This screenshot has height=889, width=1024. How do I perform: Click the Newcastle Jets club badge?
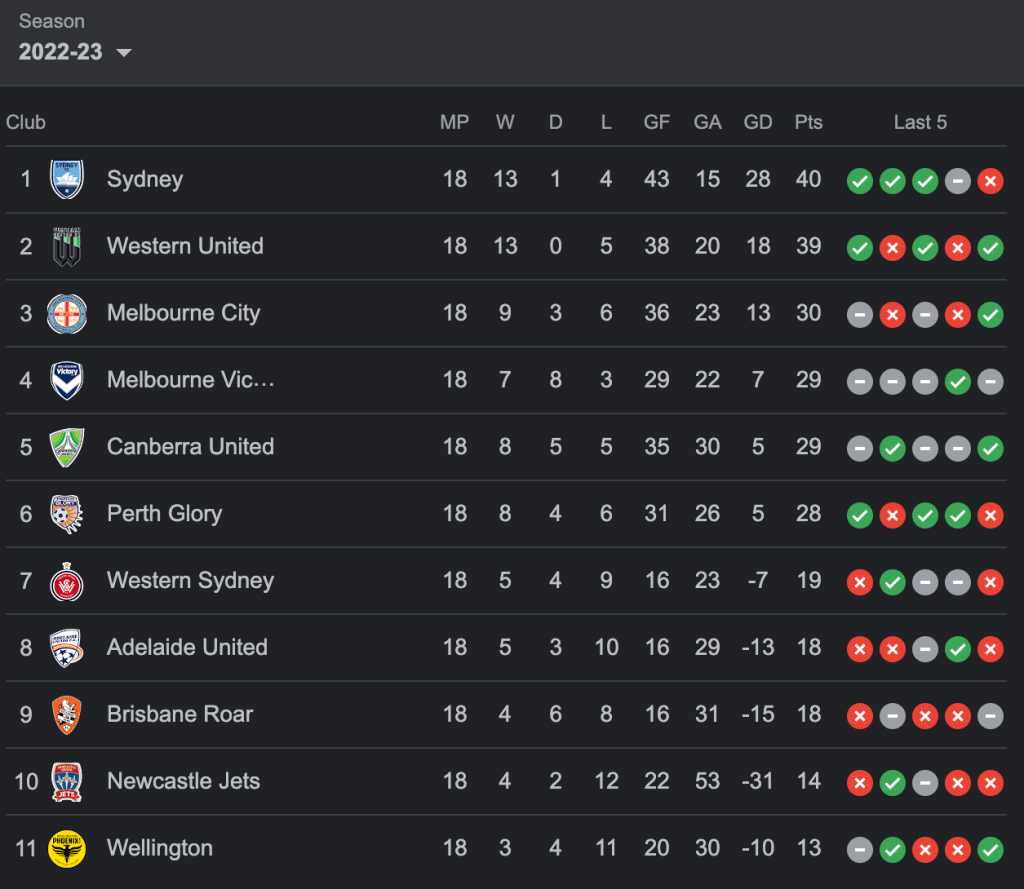click(x=67, y=782)
